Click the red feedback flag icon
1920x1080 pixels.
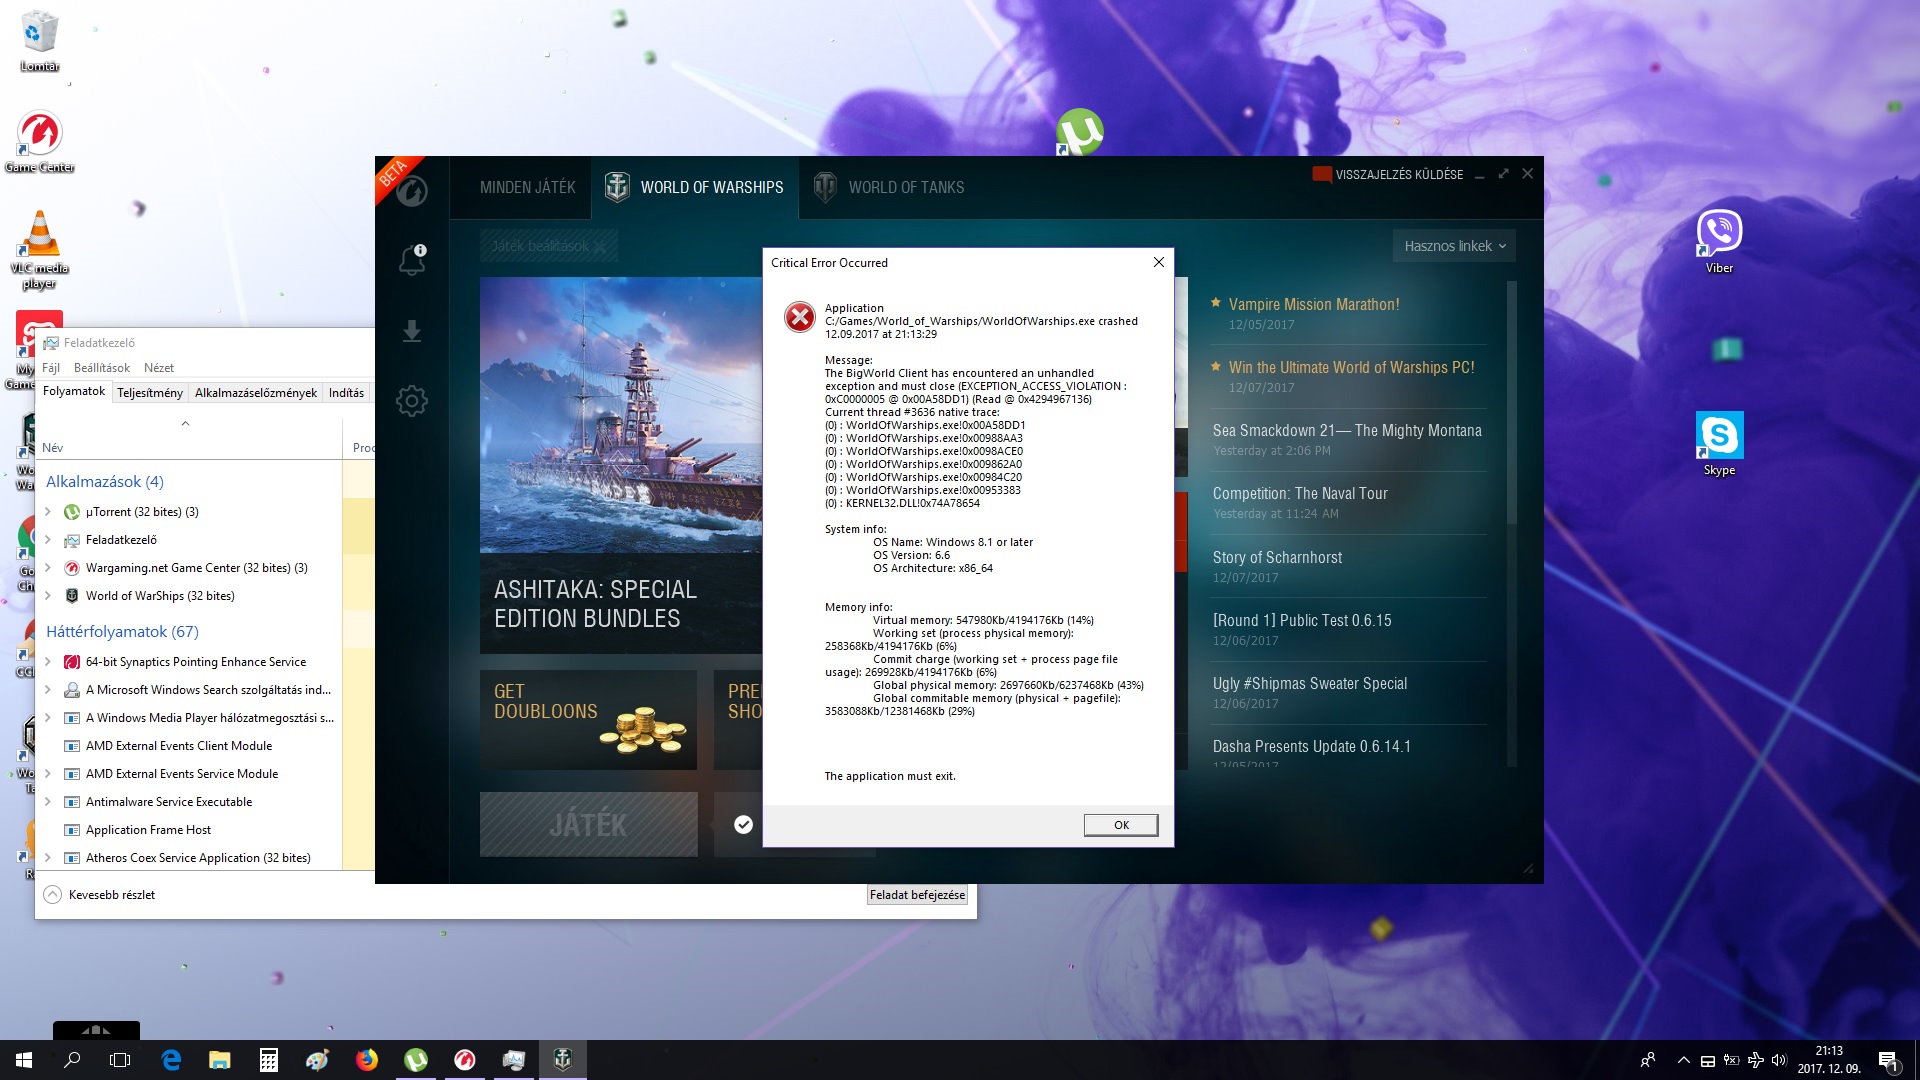[1322, 174]
